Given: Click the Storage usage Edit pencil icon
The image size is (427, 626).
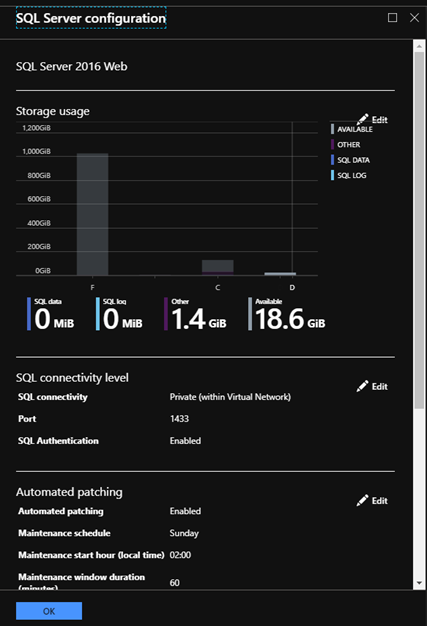Looking at the screenshot, I should coord(362,119).
